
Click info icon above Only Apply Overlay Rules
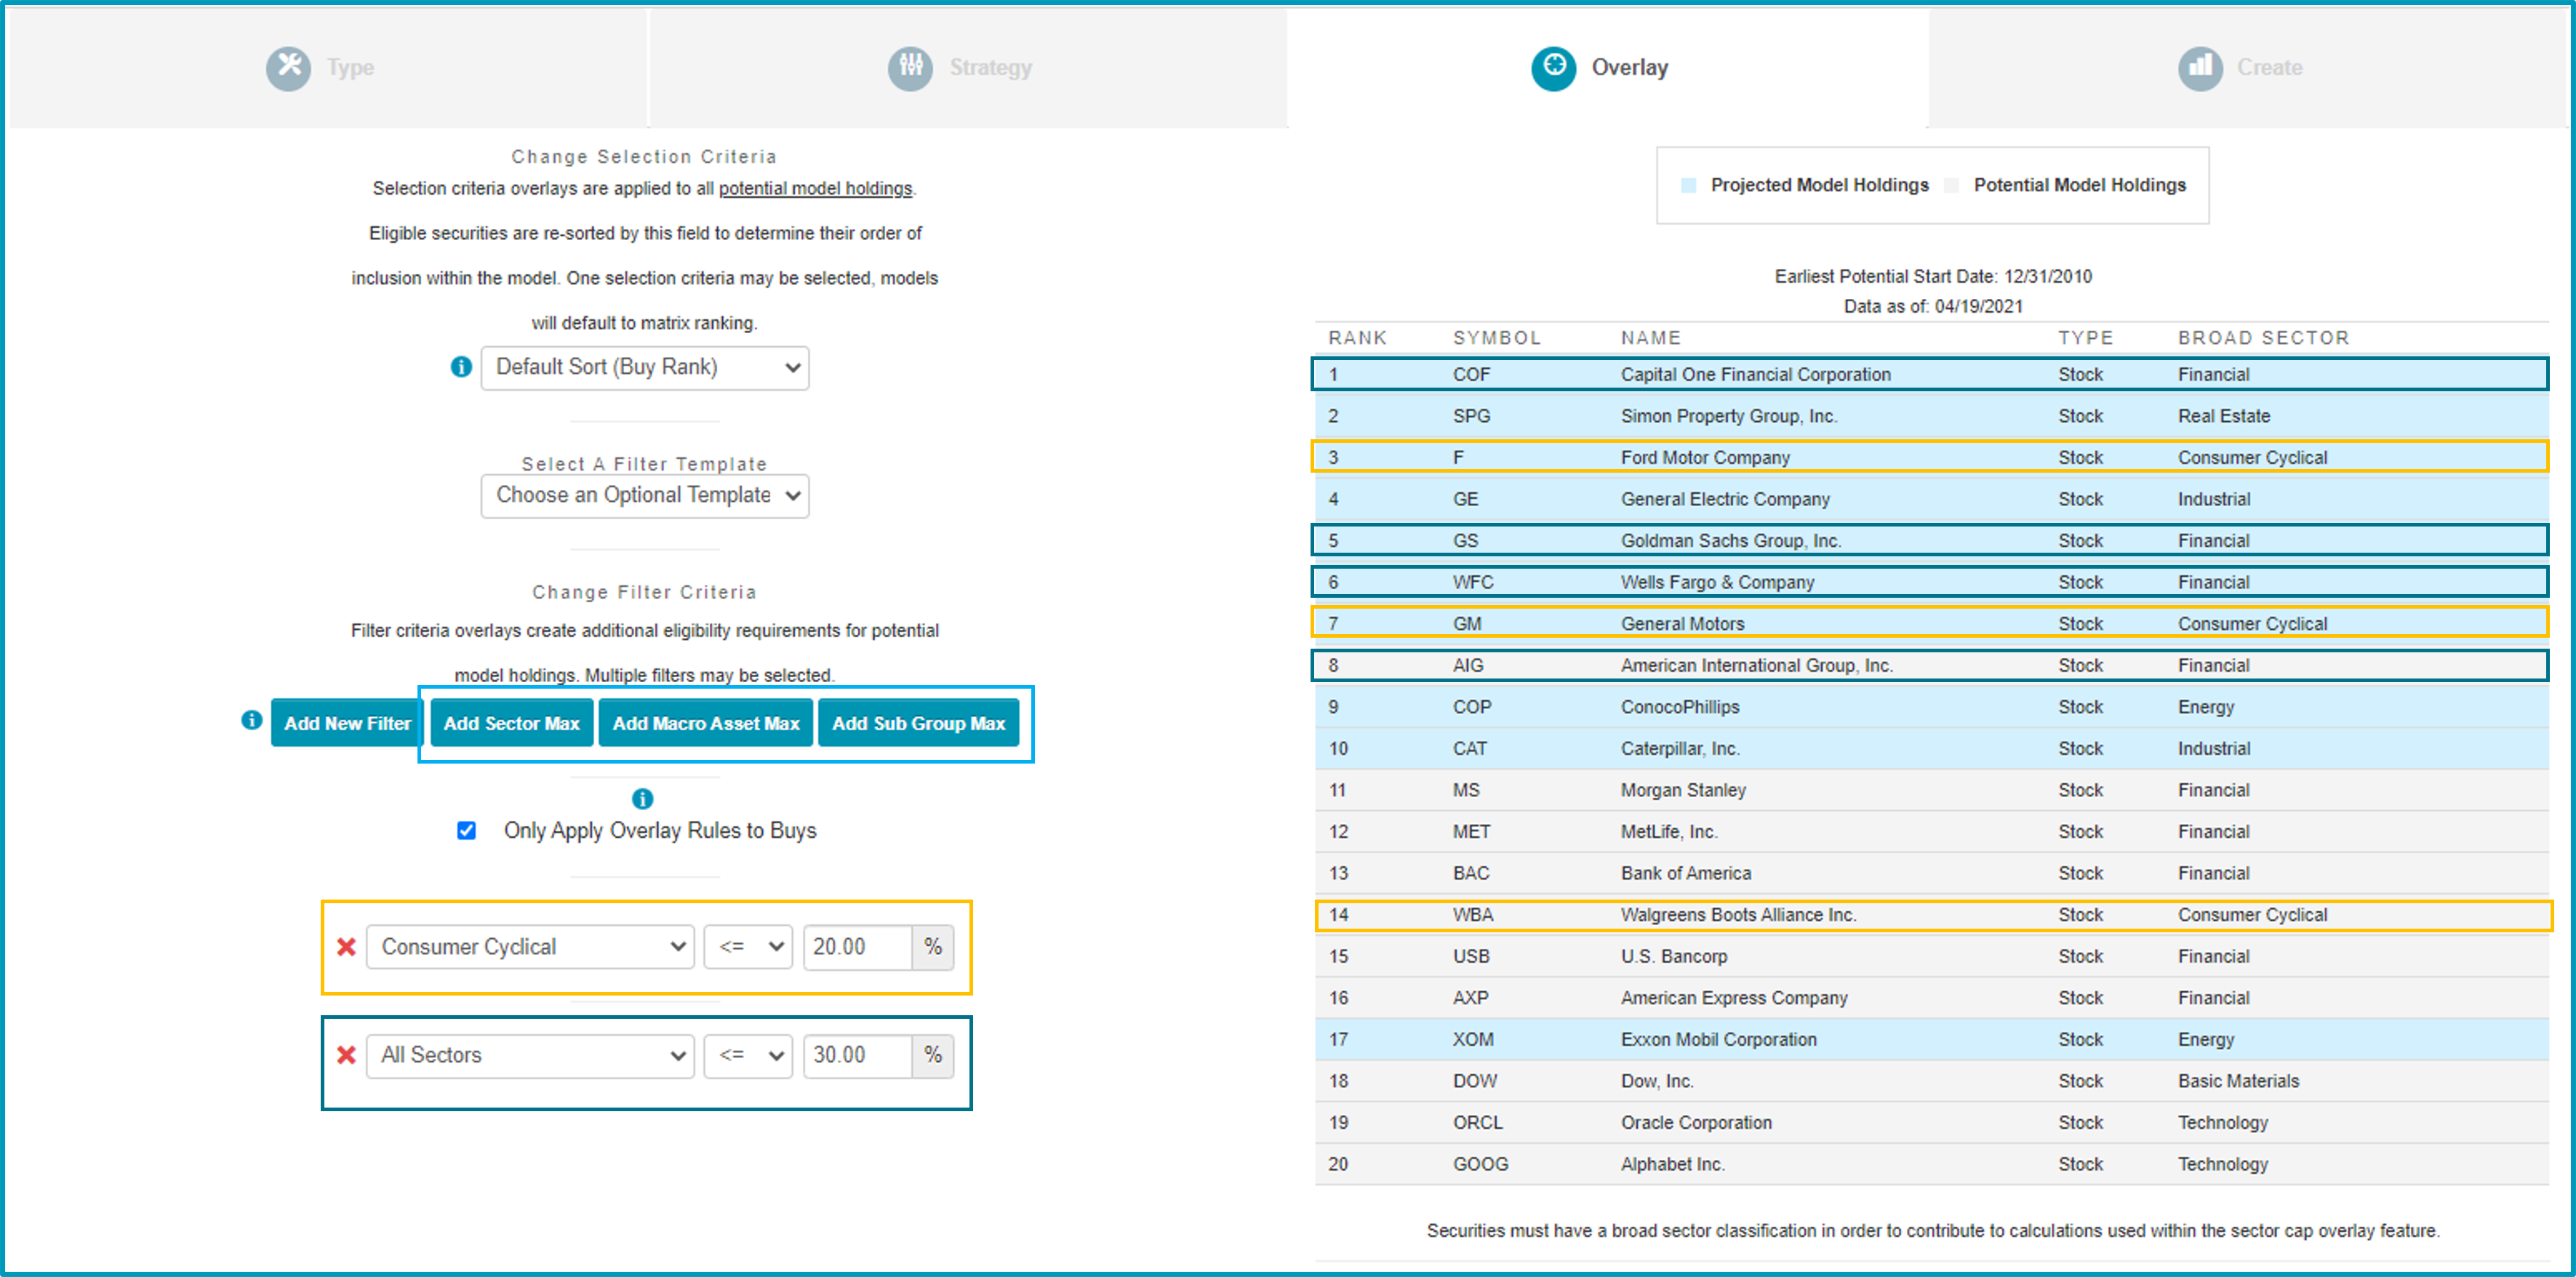pos(643,798)
